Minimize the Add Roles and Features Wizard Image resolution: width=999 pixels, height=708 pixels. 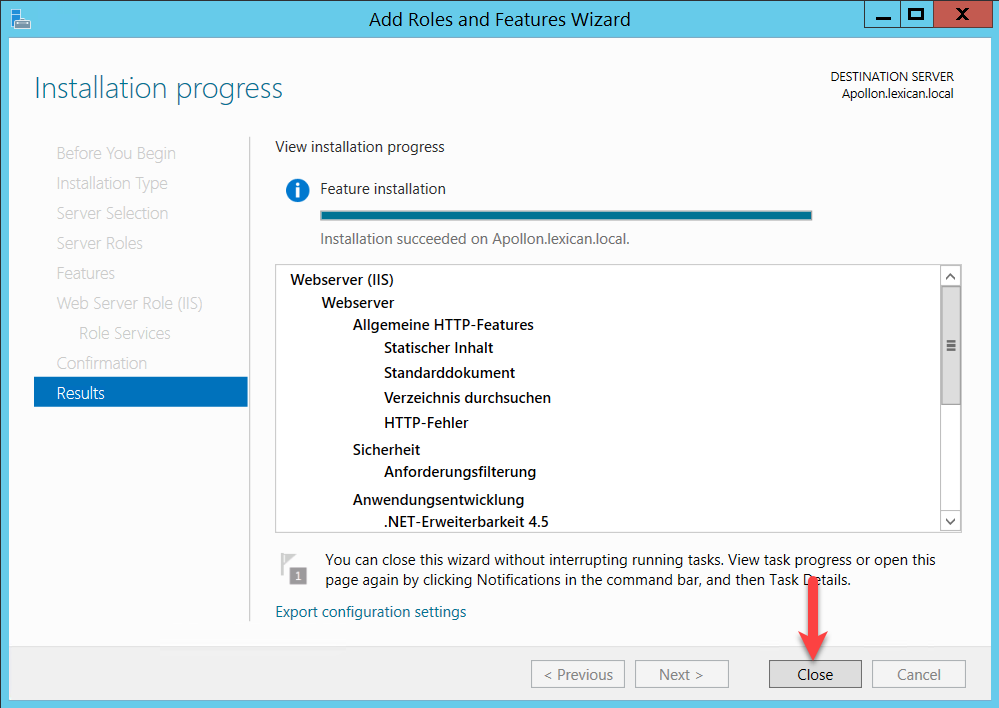880,15
